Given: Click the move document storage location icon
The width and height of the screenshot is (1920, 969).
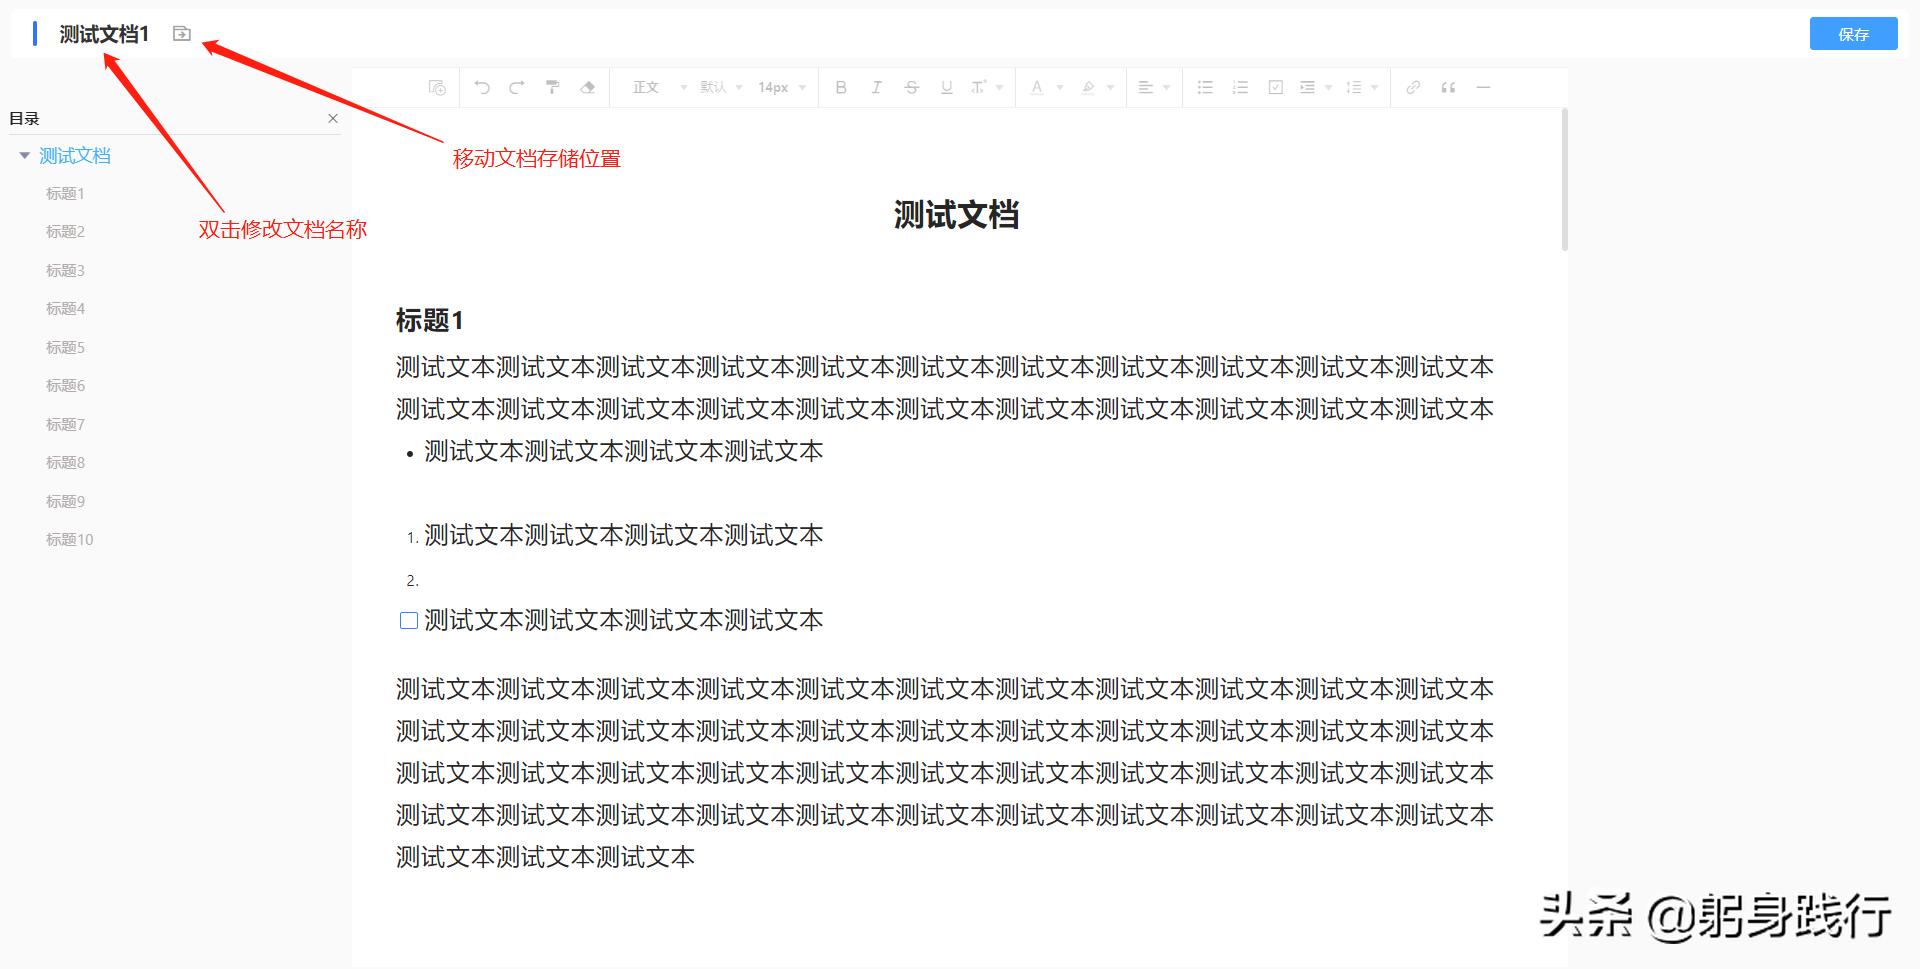Looking at the screenshot, I should click(x=181, y=33).
